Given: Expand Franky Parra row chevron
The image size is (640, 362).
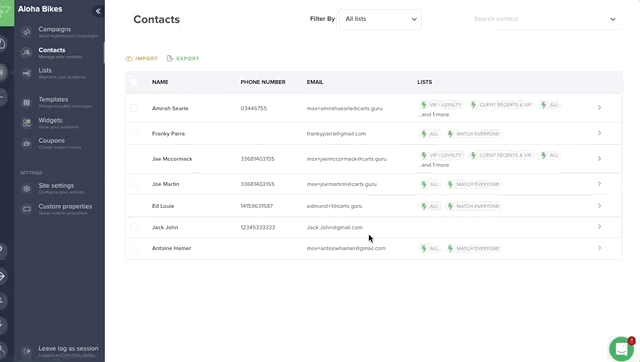Looking at the screenshot, I should (599, 133).
